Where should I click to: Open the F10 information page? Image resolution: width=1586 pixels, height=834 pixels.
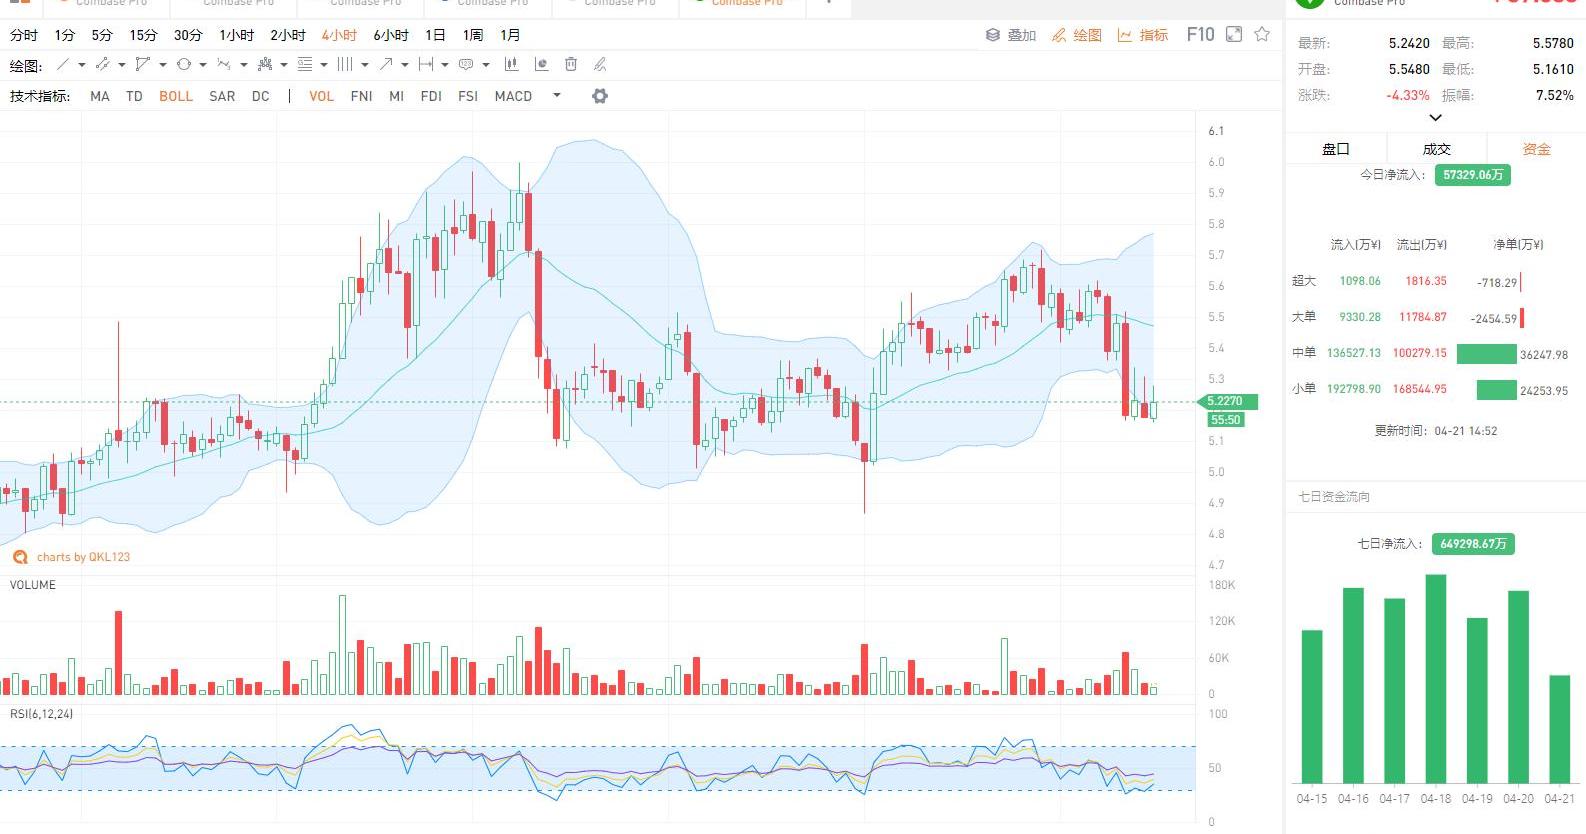click(x=1200, y=35)
